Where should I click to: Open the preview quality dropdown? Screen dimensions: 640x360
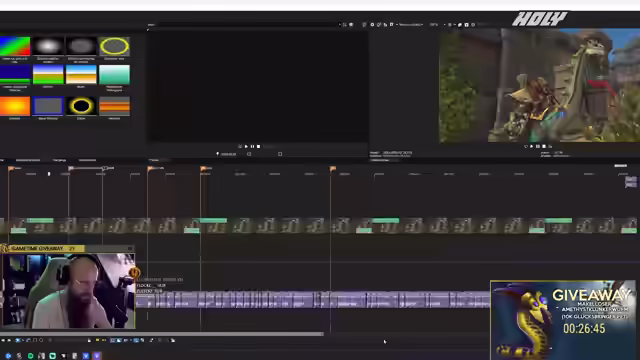coord(410,24)
